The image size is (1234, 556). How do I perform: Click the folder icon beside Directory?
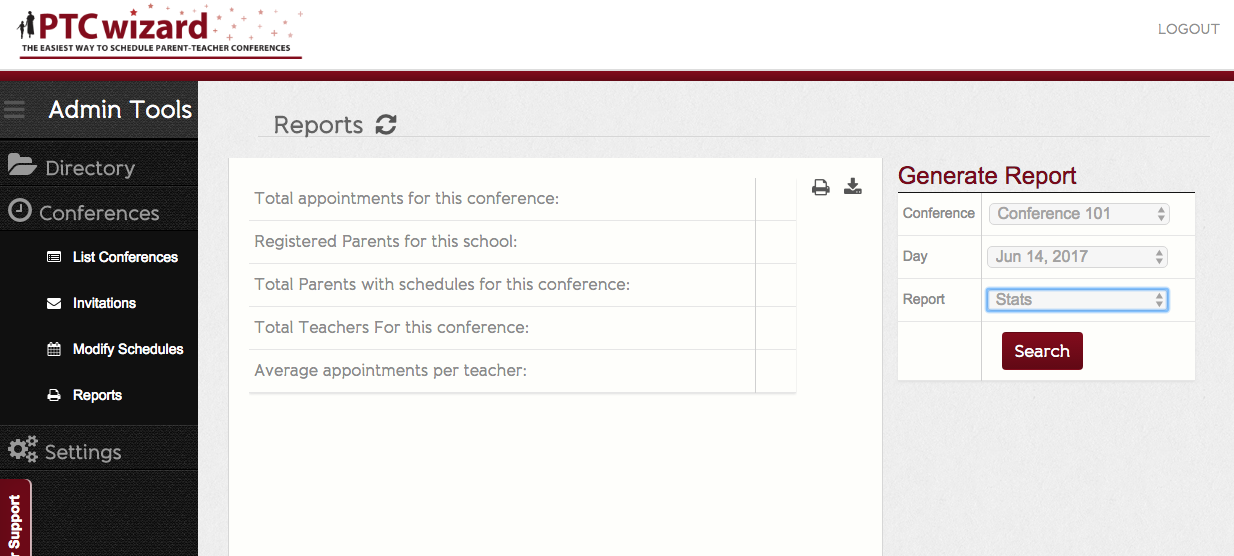[x=22, y=165]
